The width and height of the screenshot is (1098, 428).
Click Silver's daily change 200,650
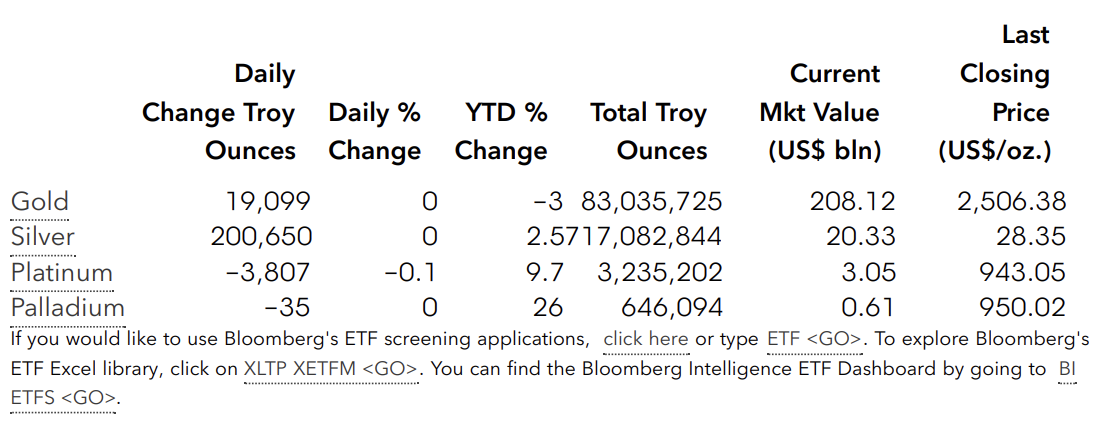261,237
